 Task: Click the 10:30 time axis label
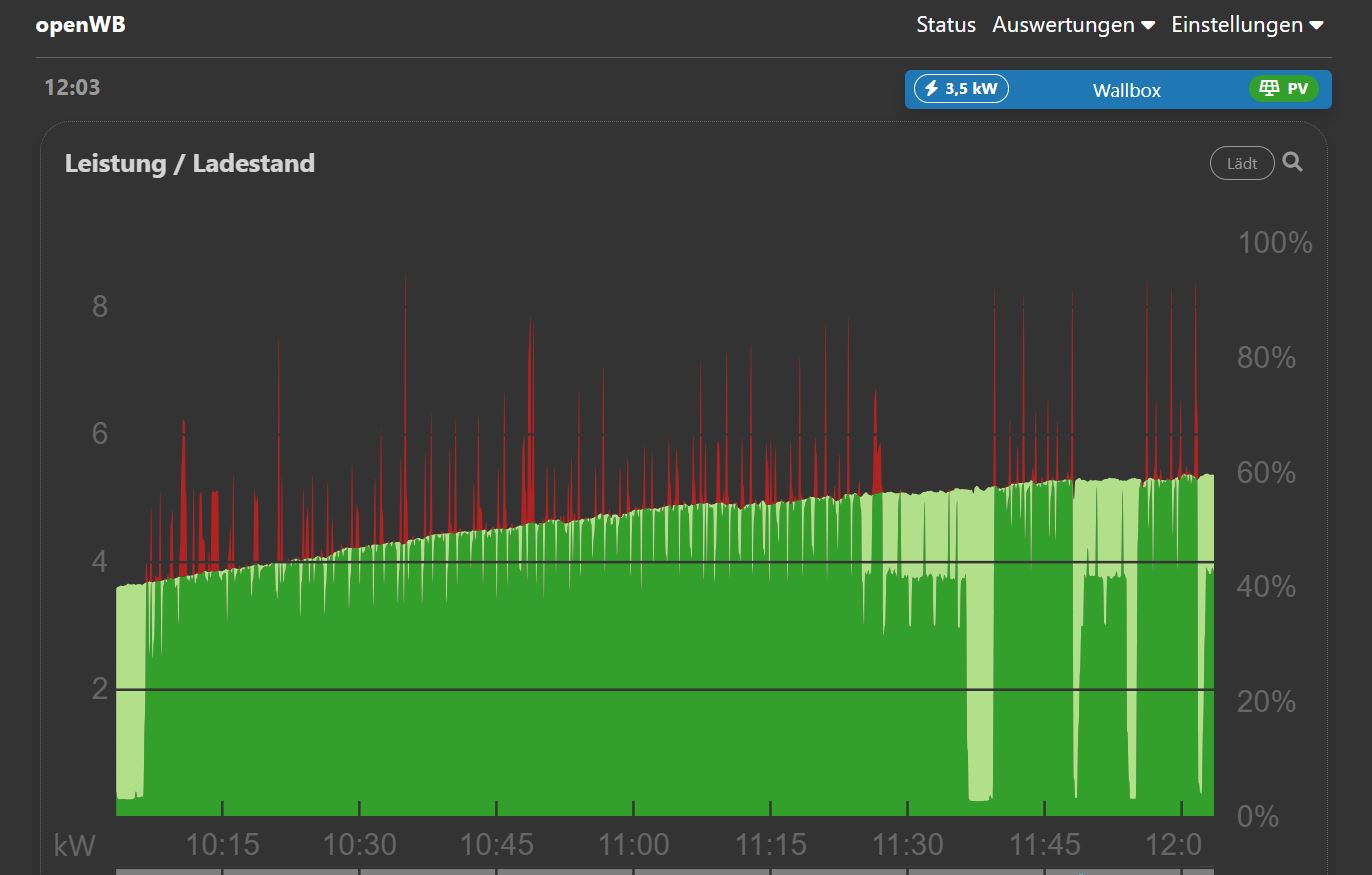[359, 846]
